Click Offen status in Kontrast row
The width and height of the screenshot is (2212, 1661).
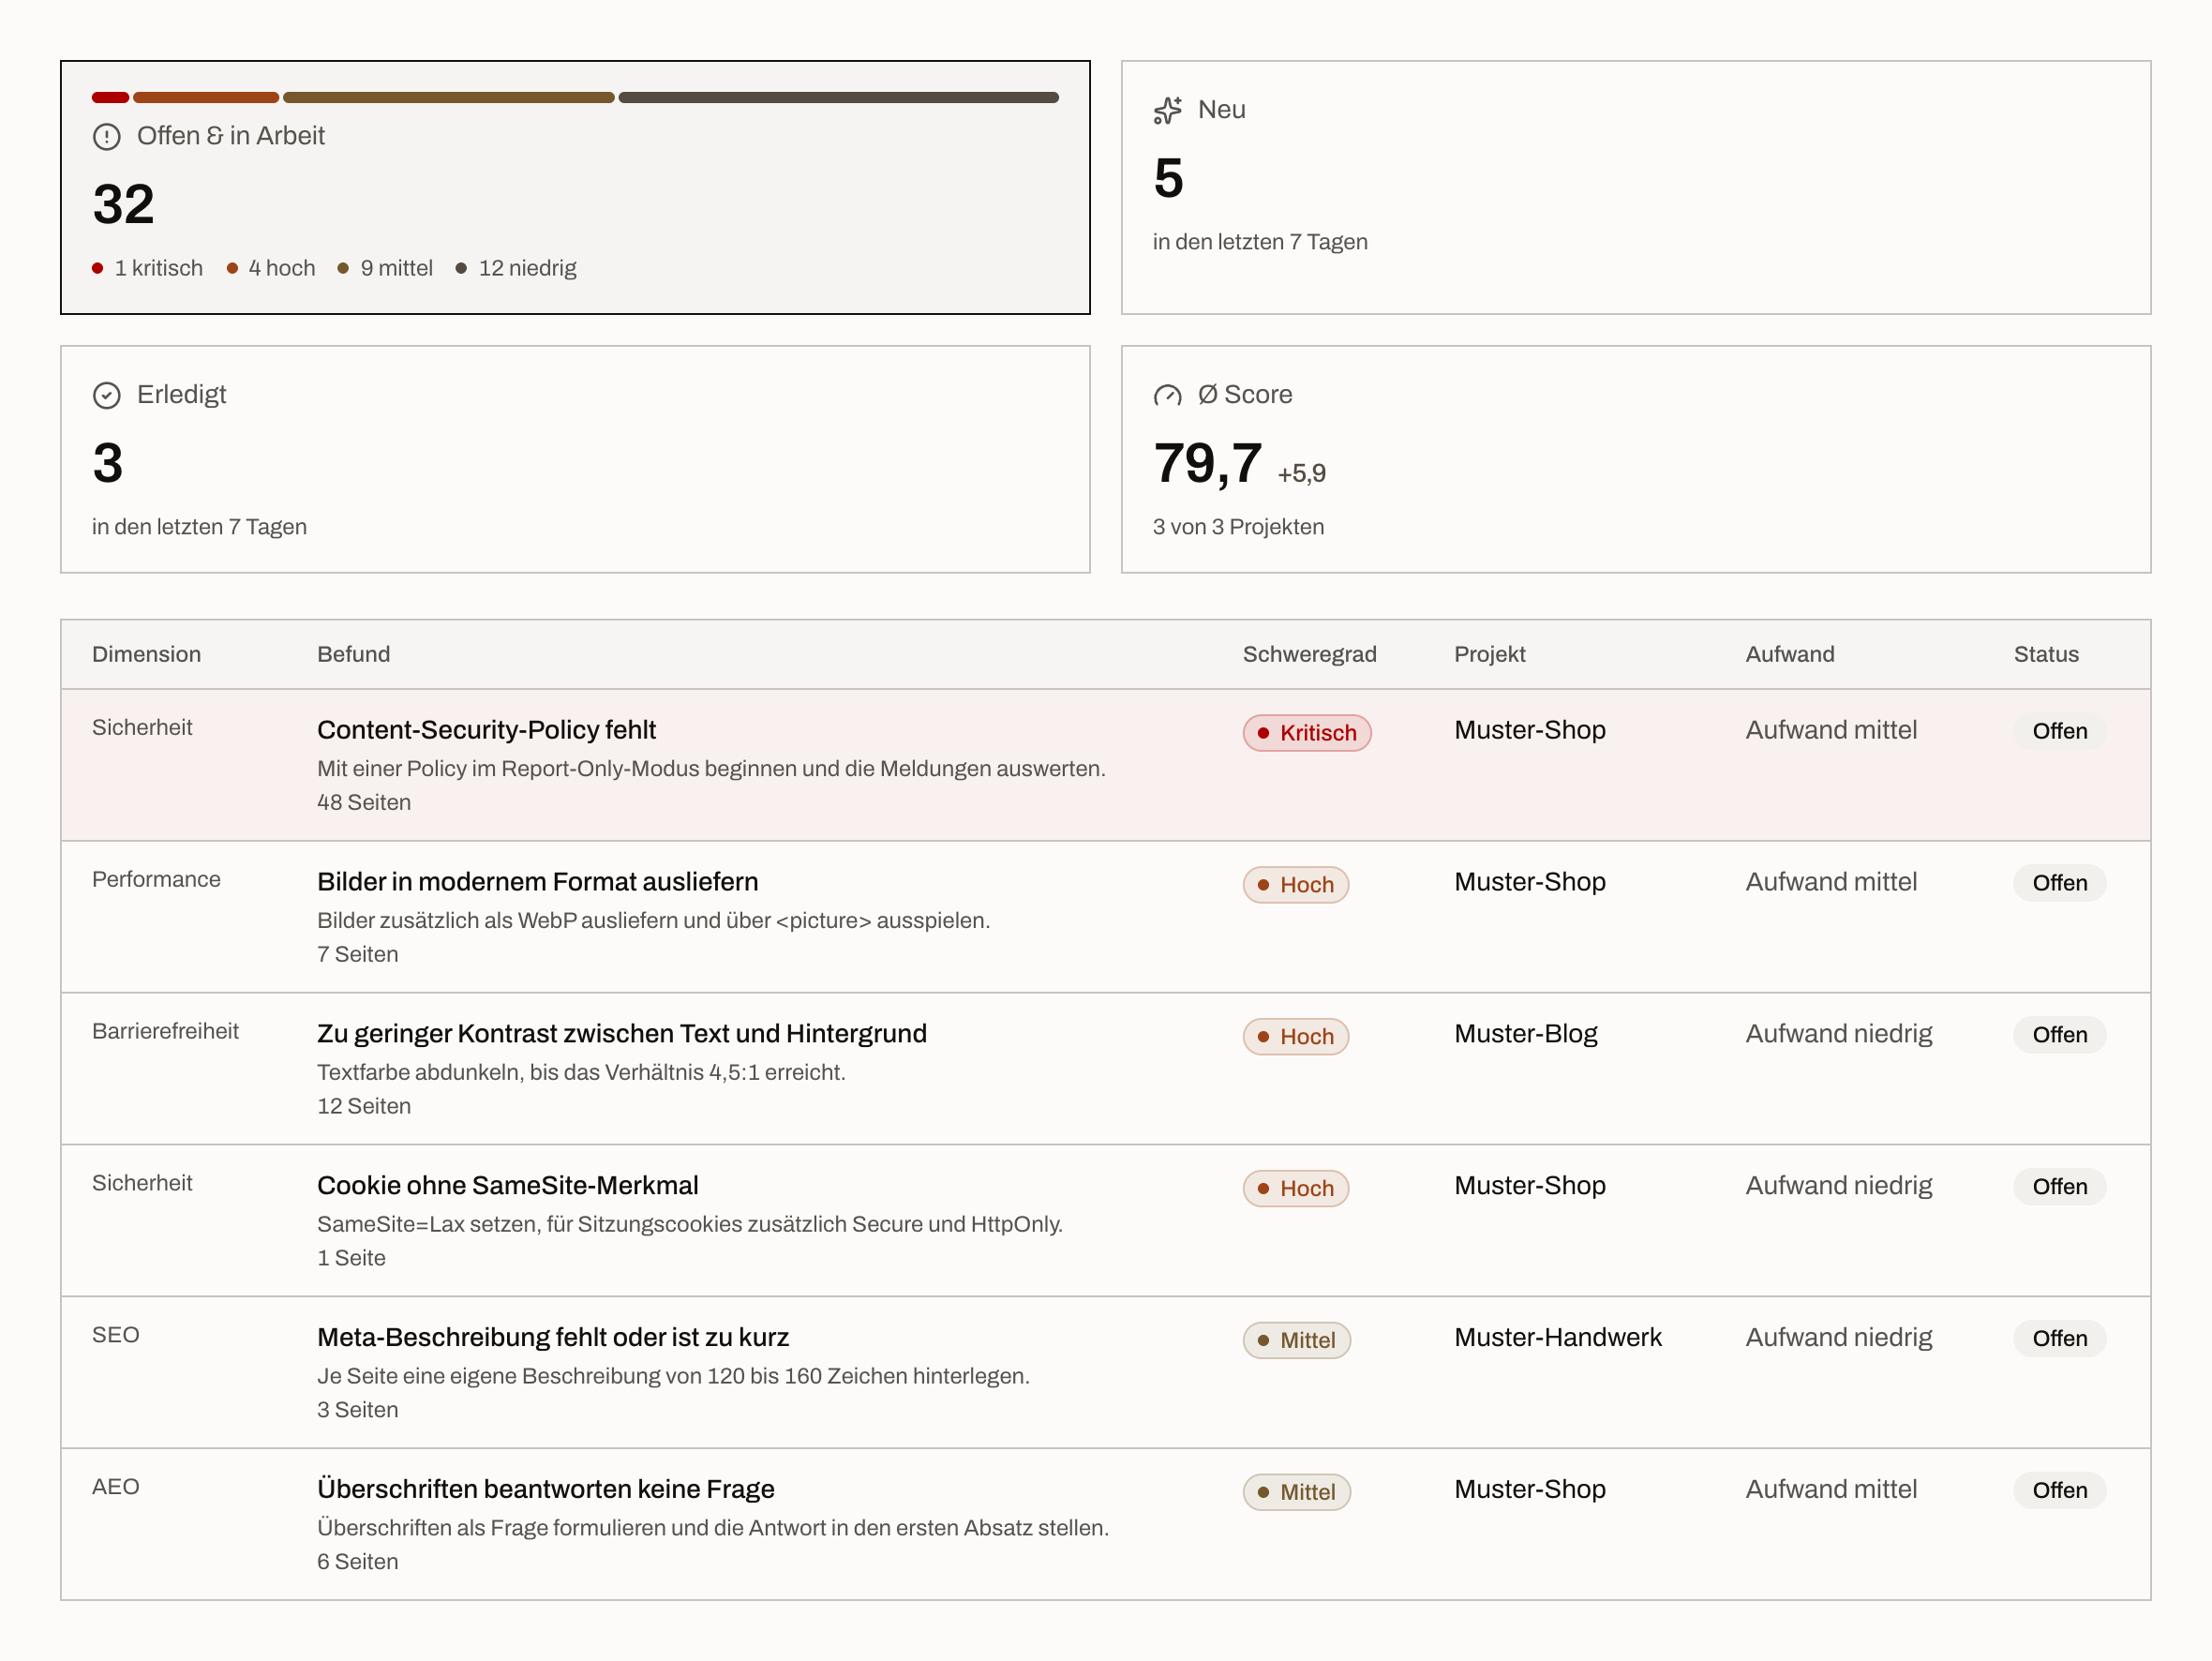[x=2059, y=1035]
